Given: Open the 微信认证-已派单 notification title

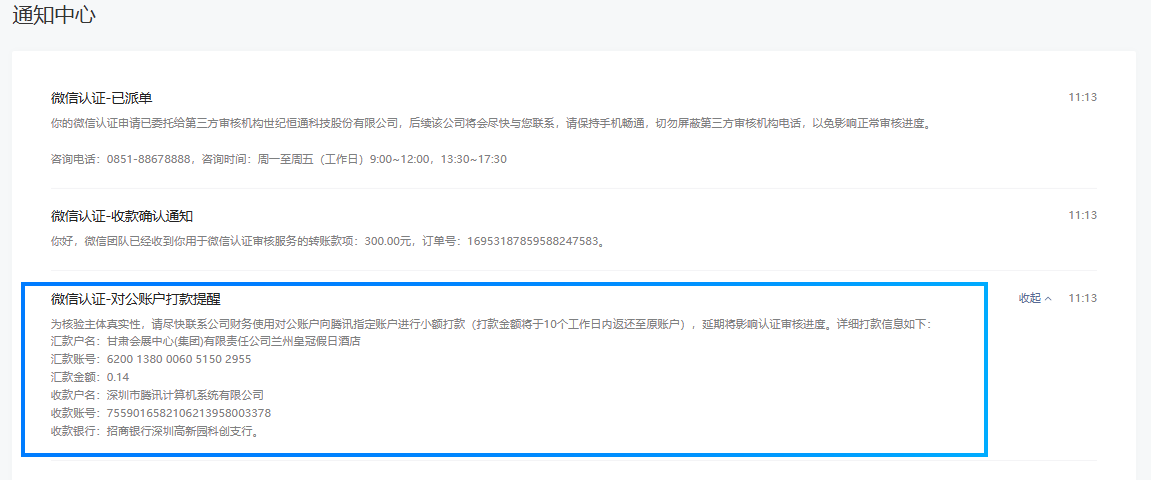Looking at the screenshot, I should click(x=101, y=98).
